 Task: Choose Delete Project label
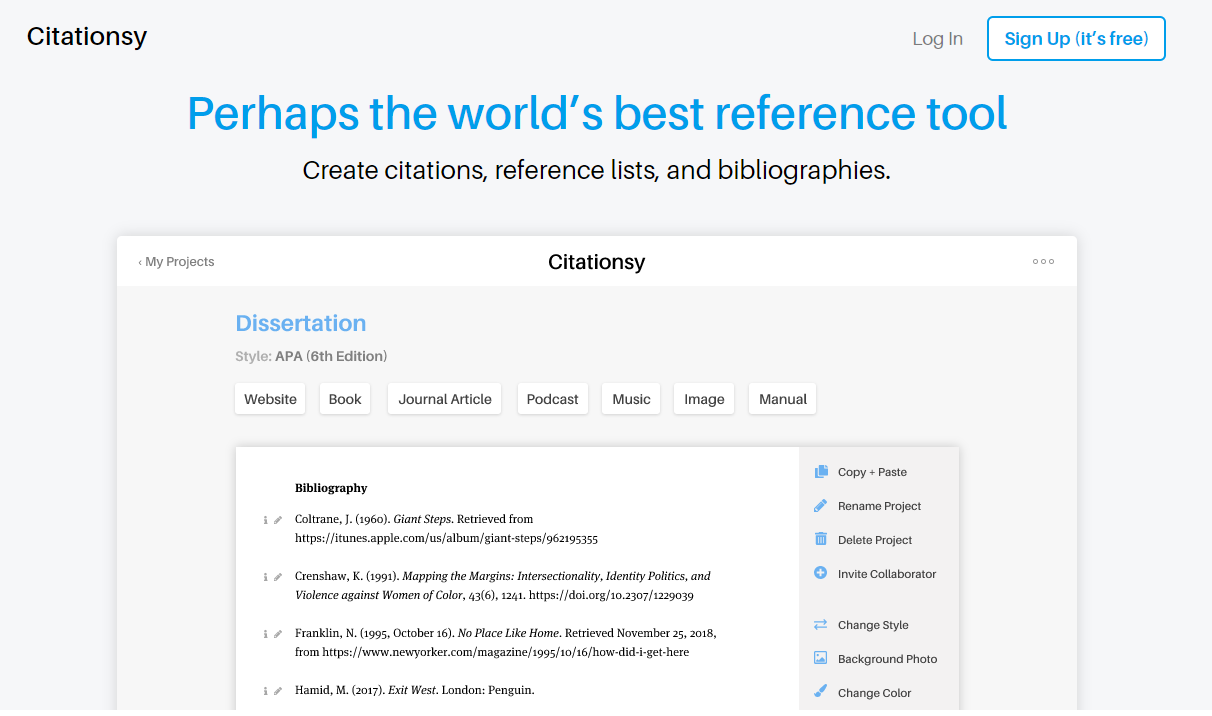point(875,540)
